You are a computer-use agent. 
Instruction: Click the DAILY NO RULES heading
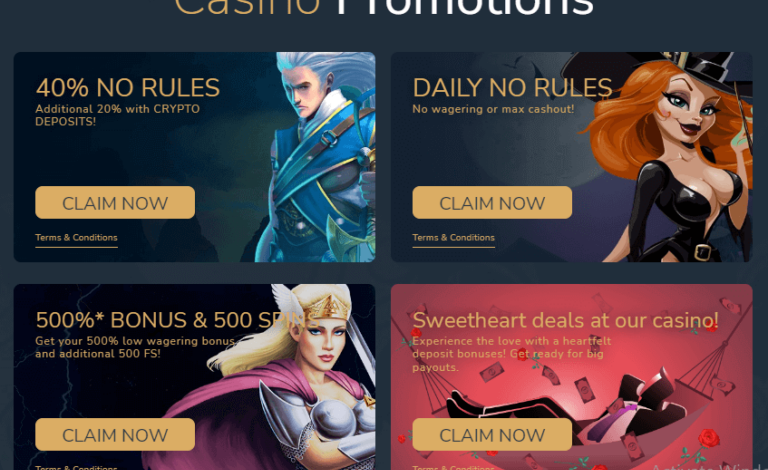pyautogui.click(x=512, y=88)
